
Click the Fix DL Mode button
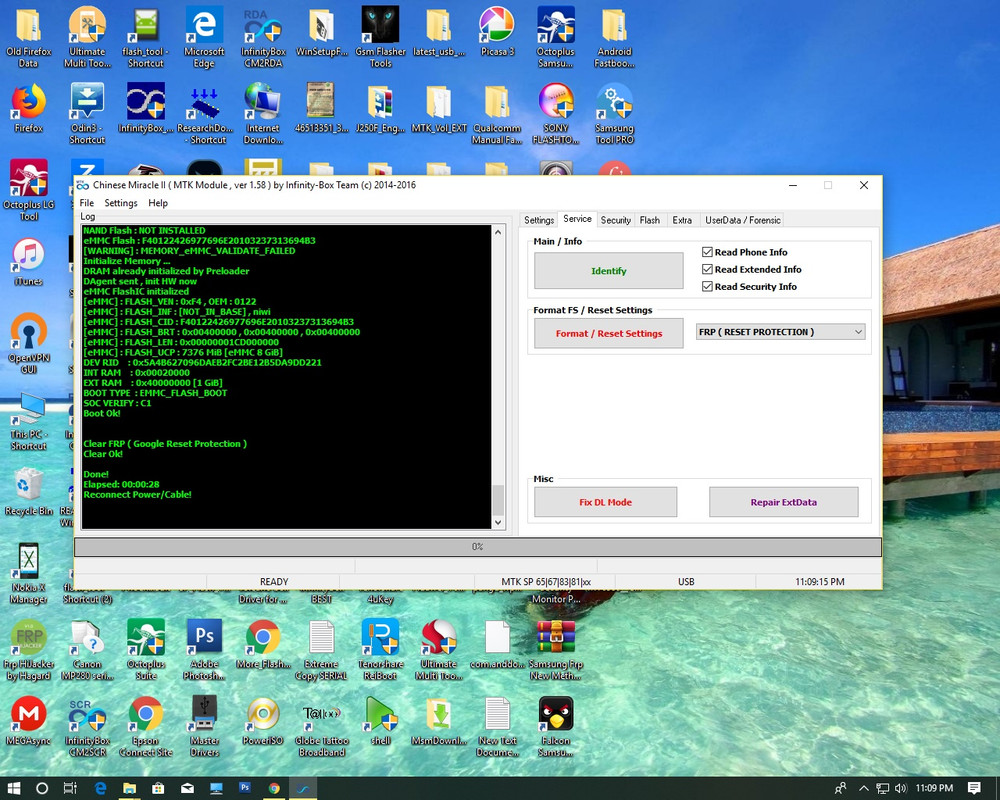(605, 502)
